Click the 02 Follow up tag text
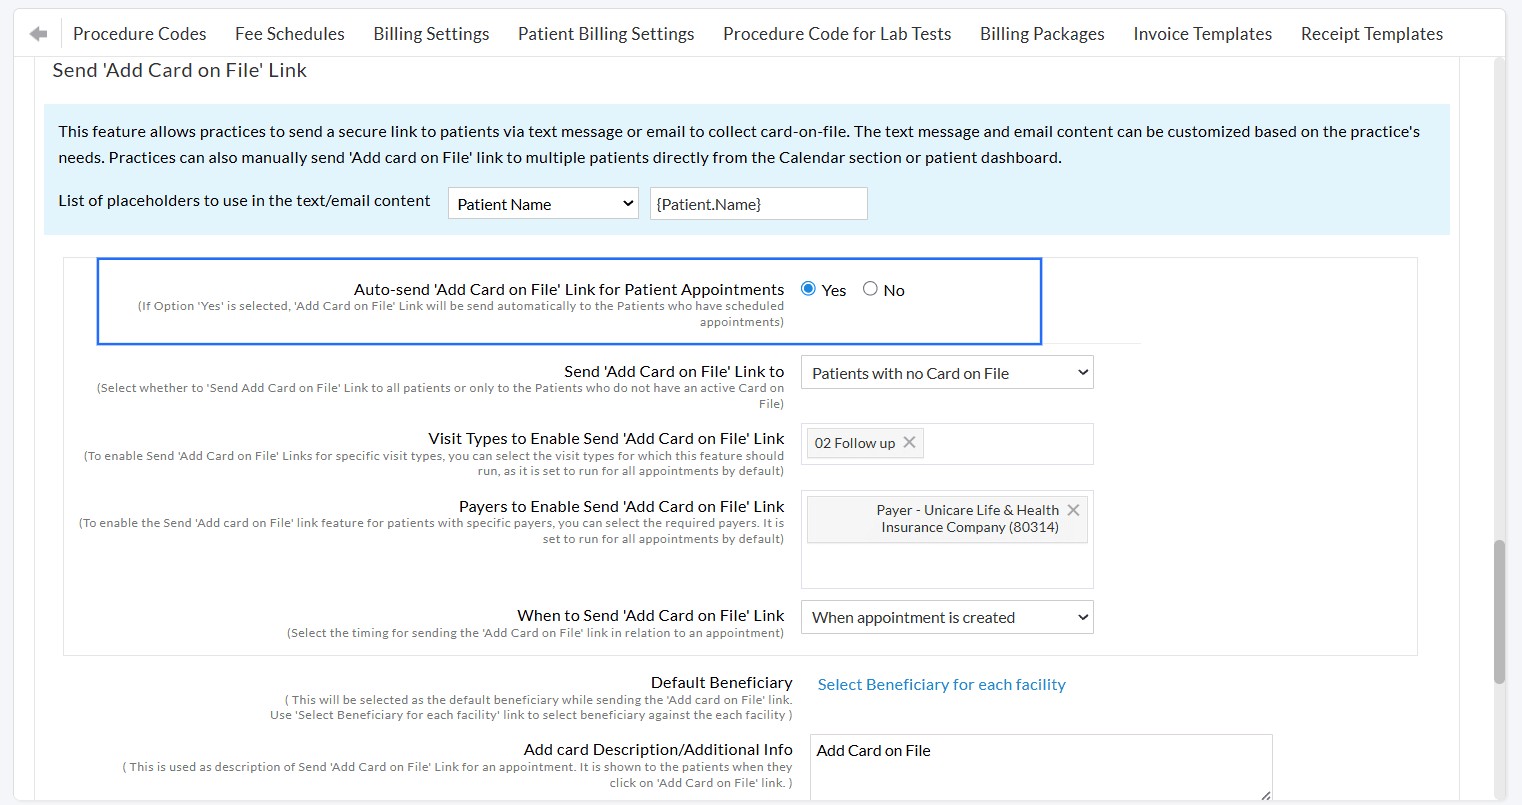The image size is (1522, 805). point(855,443)
